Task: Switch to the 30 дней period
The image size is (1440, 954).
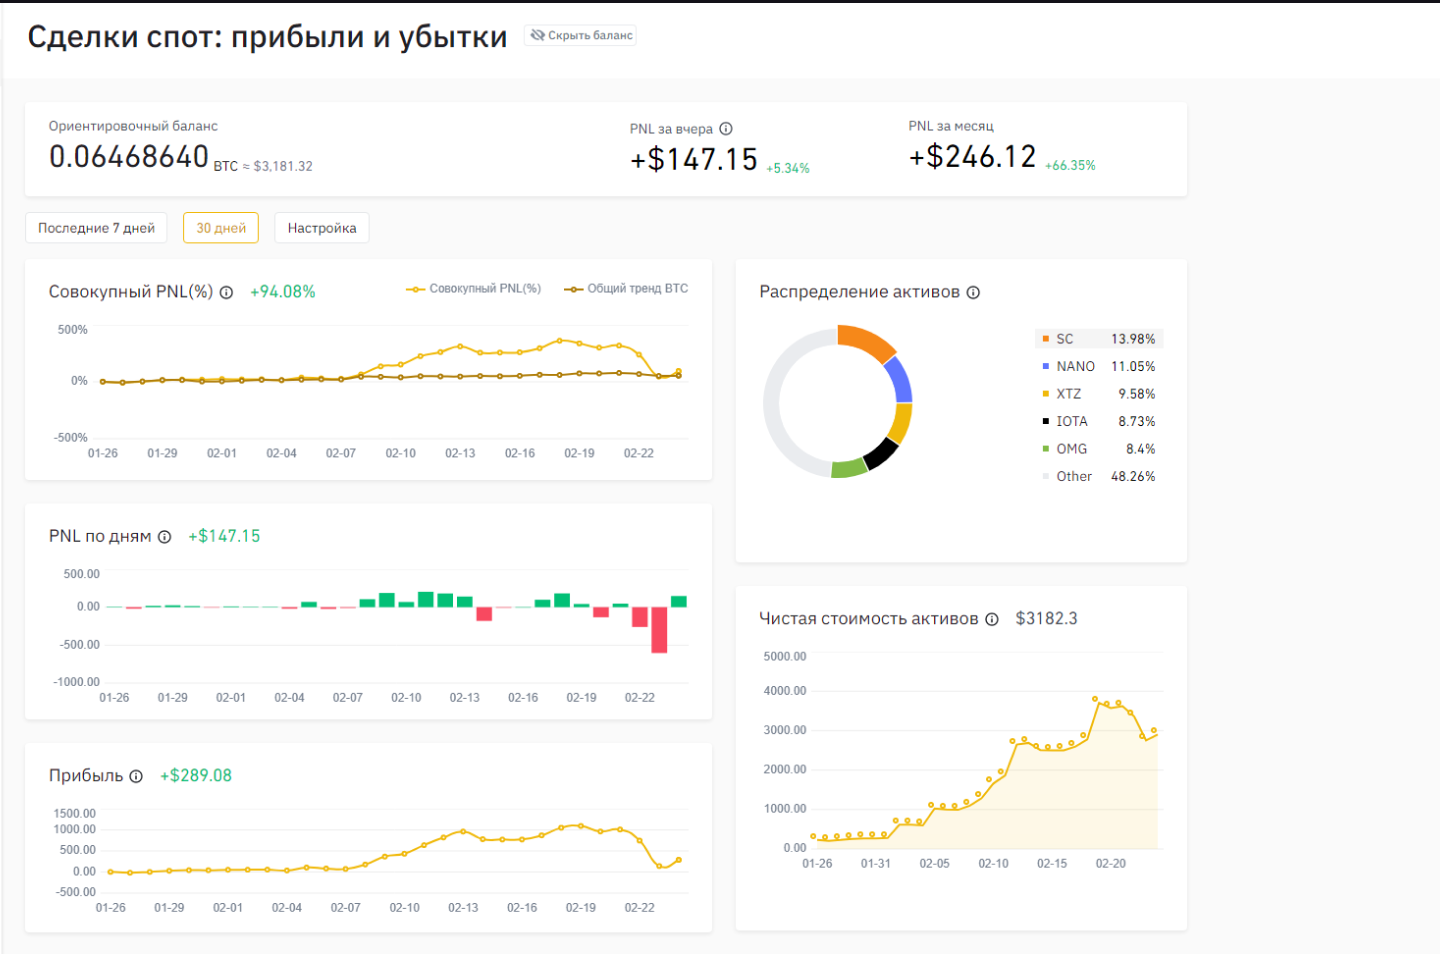Action: coord(221,228)
